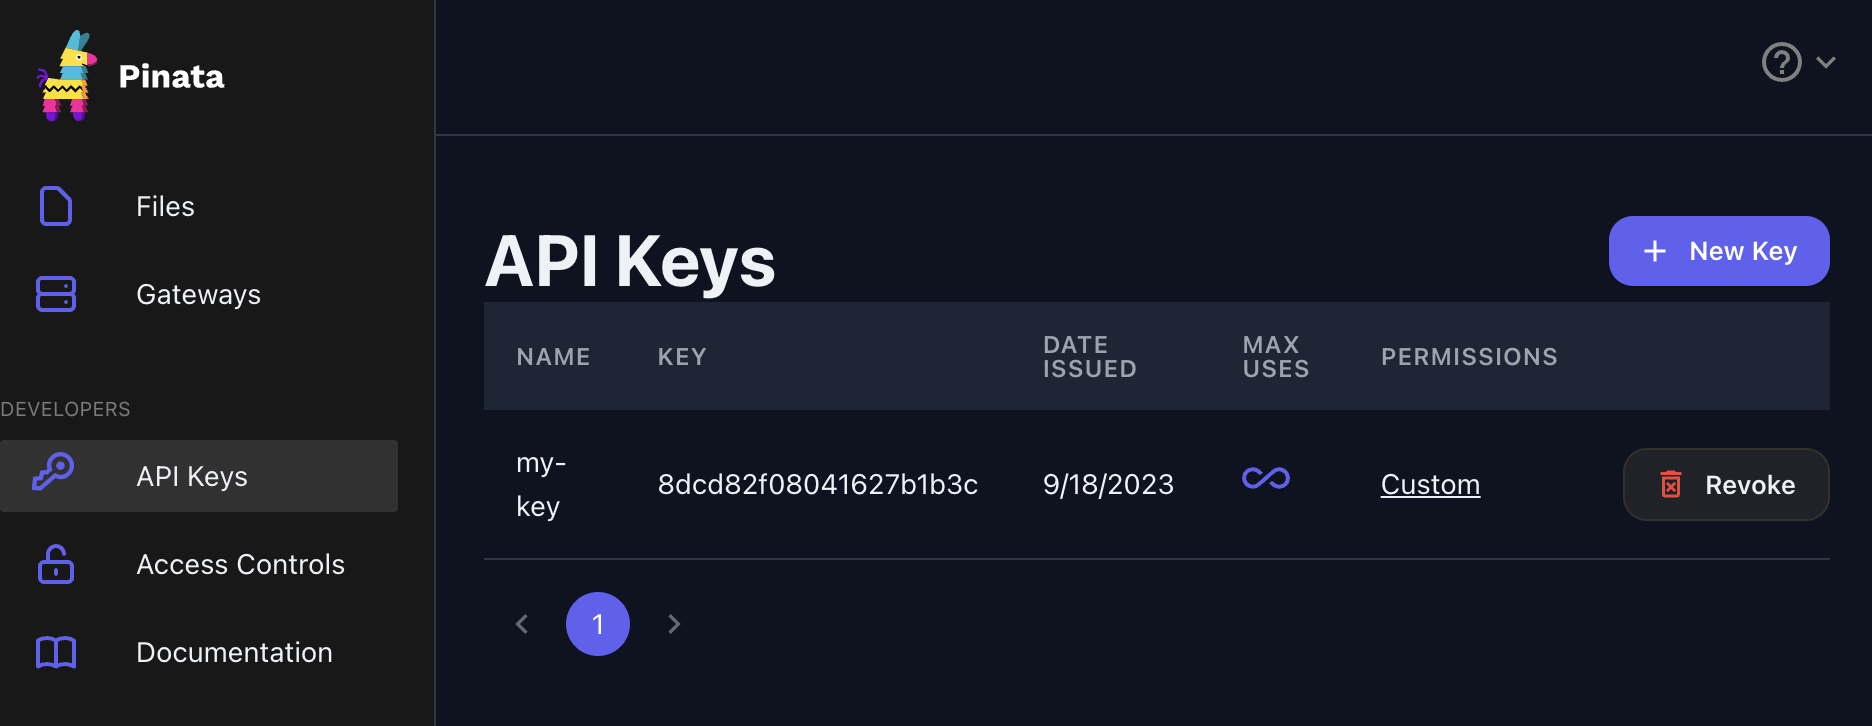The width and height of the screenshot is (1872, 726).
Task: Click the Gateways sidebar icon
Action: pos(55,294)
